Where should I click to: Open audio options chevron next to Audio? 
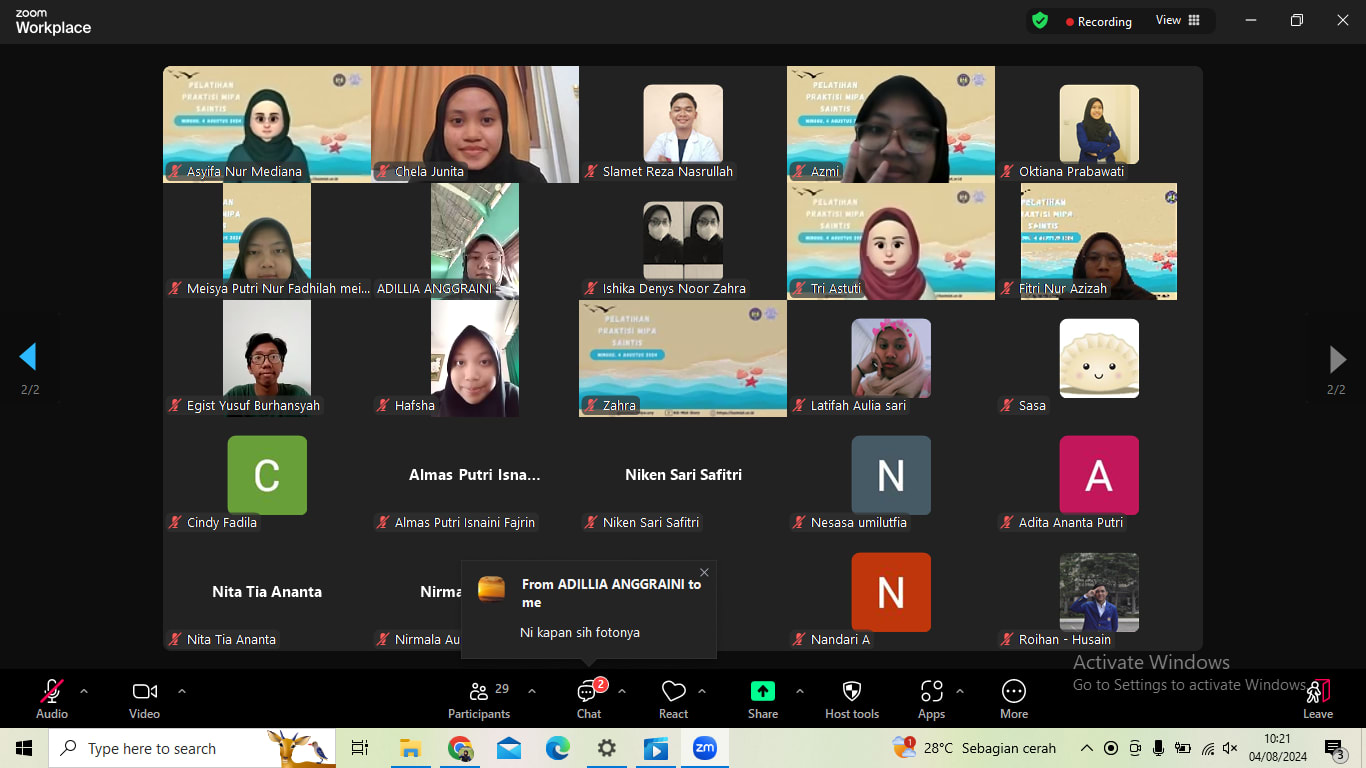click(x=84, y=691)
